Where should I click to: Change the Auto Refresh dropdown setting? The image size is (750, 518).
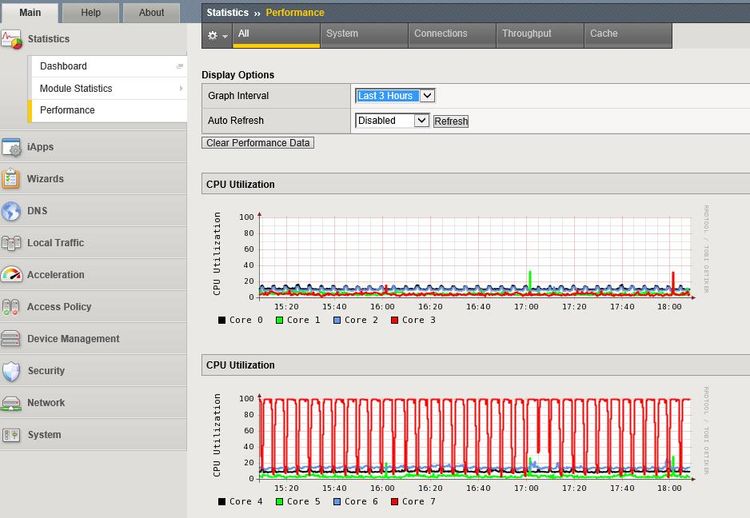[x=392, y=121]
